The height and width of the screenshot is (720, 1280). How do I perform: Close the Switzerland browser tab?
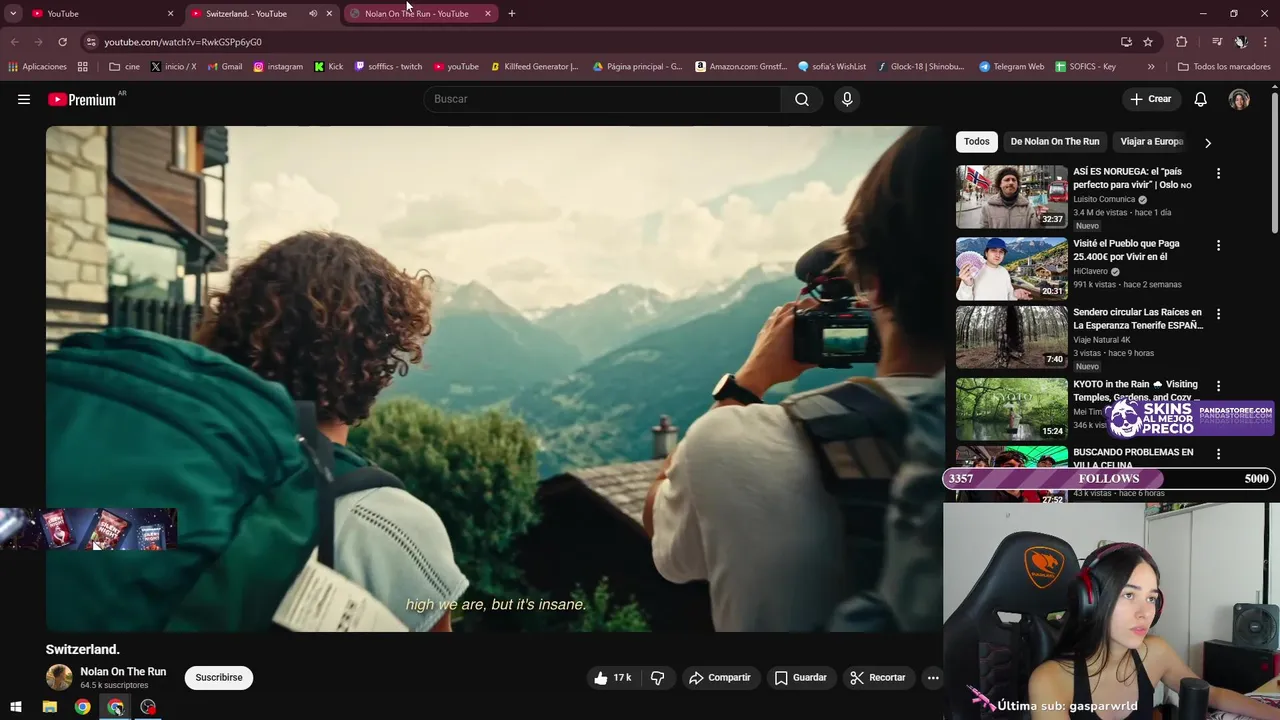(x=329, y=13)
